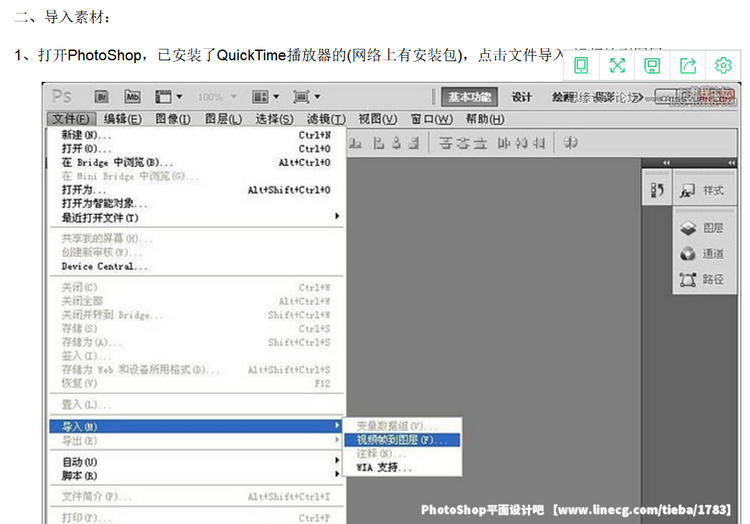Open the 帮助(H) menu
750x524 pixels.
tap(485, 119)
